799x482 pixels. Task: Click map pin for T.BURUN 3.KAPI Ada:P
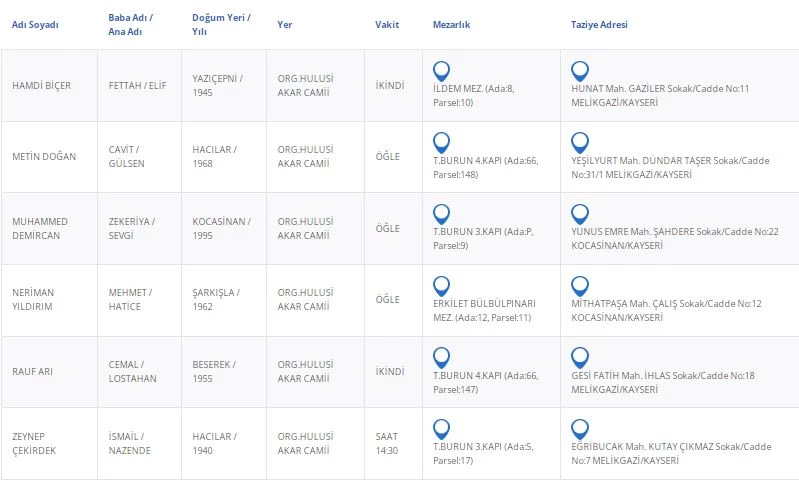point(441,214)
